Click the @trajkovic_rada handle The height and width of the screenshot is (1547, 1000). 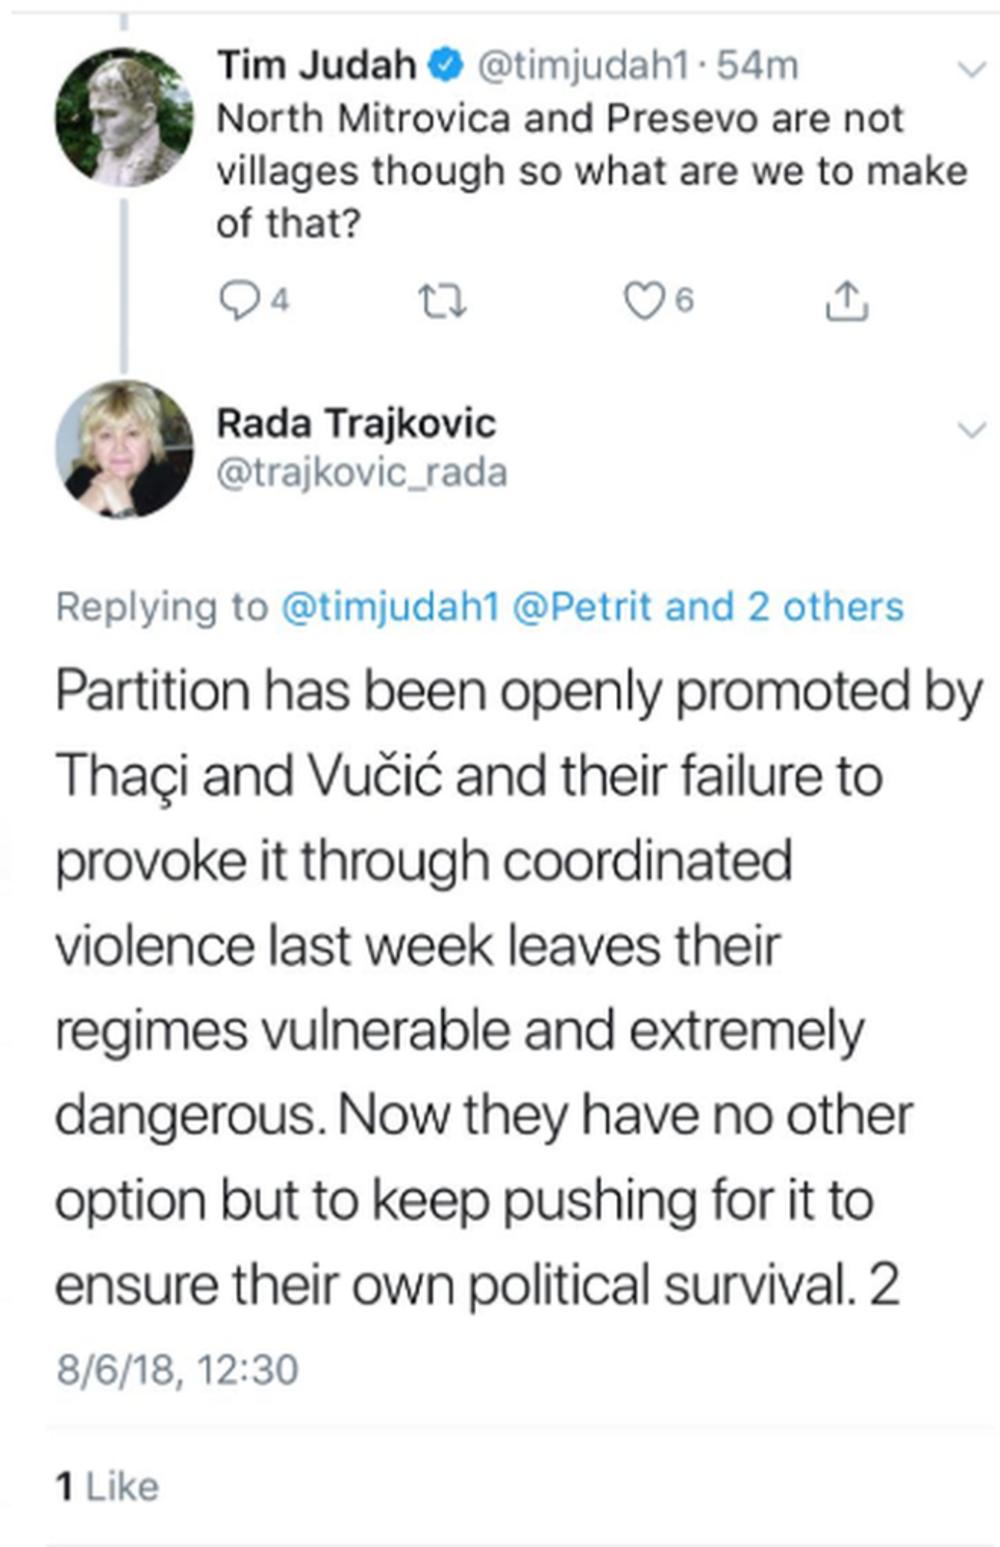362,472
